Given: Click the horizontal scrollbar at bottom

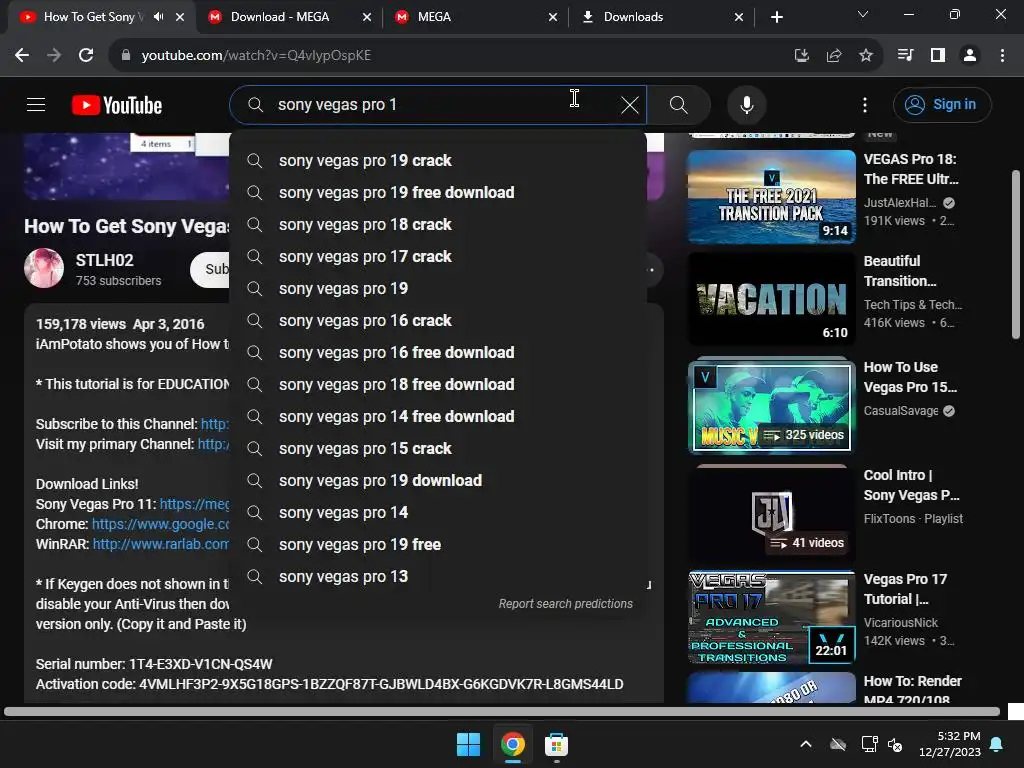Looking at the screenshot, I should [502, 712].
